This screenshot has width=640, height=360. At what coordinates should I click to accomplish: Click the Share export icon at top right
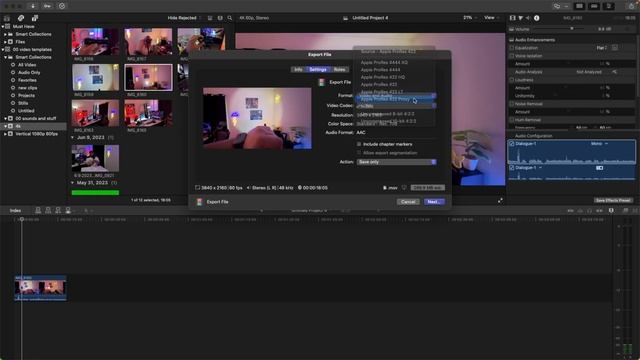click(632, 6)
